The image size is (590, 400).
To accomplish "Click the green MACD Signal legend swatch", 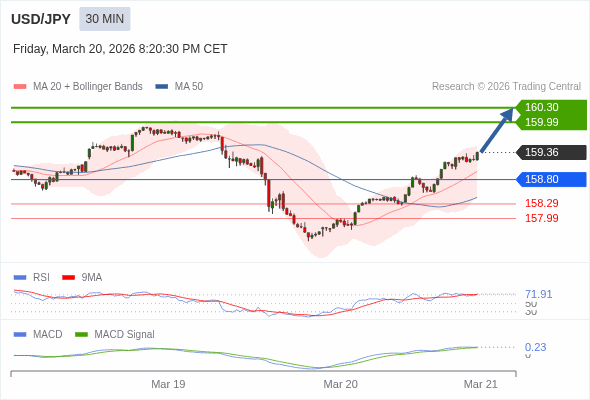I will coord(81,335).
